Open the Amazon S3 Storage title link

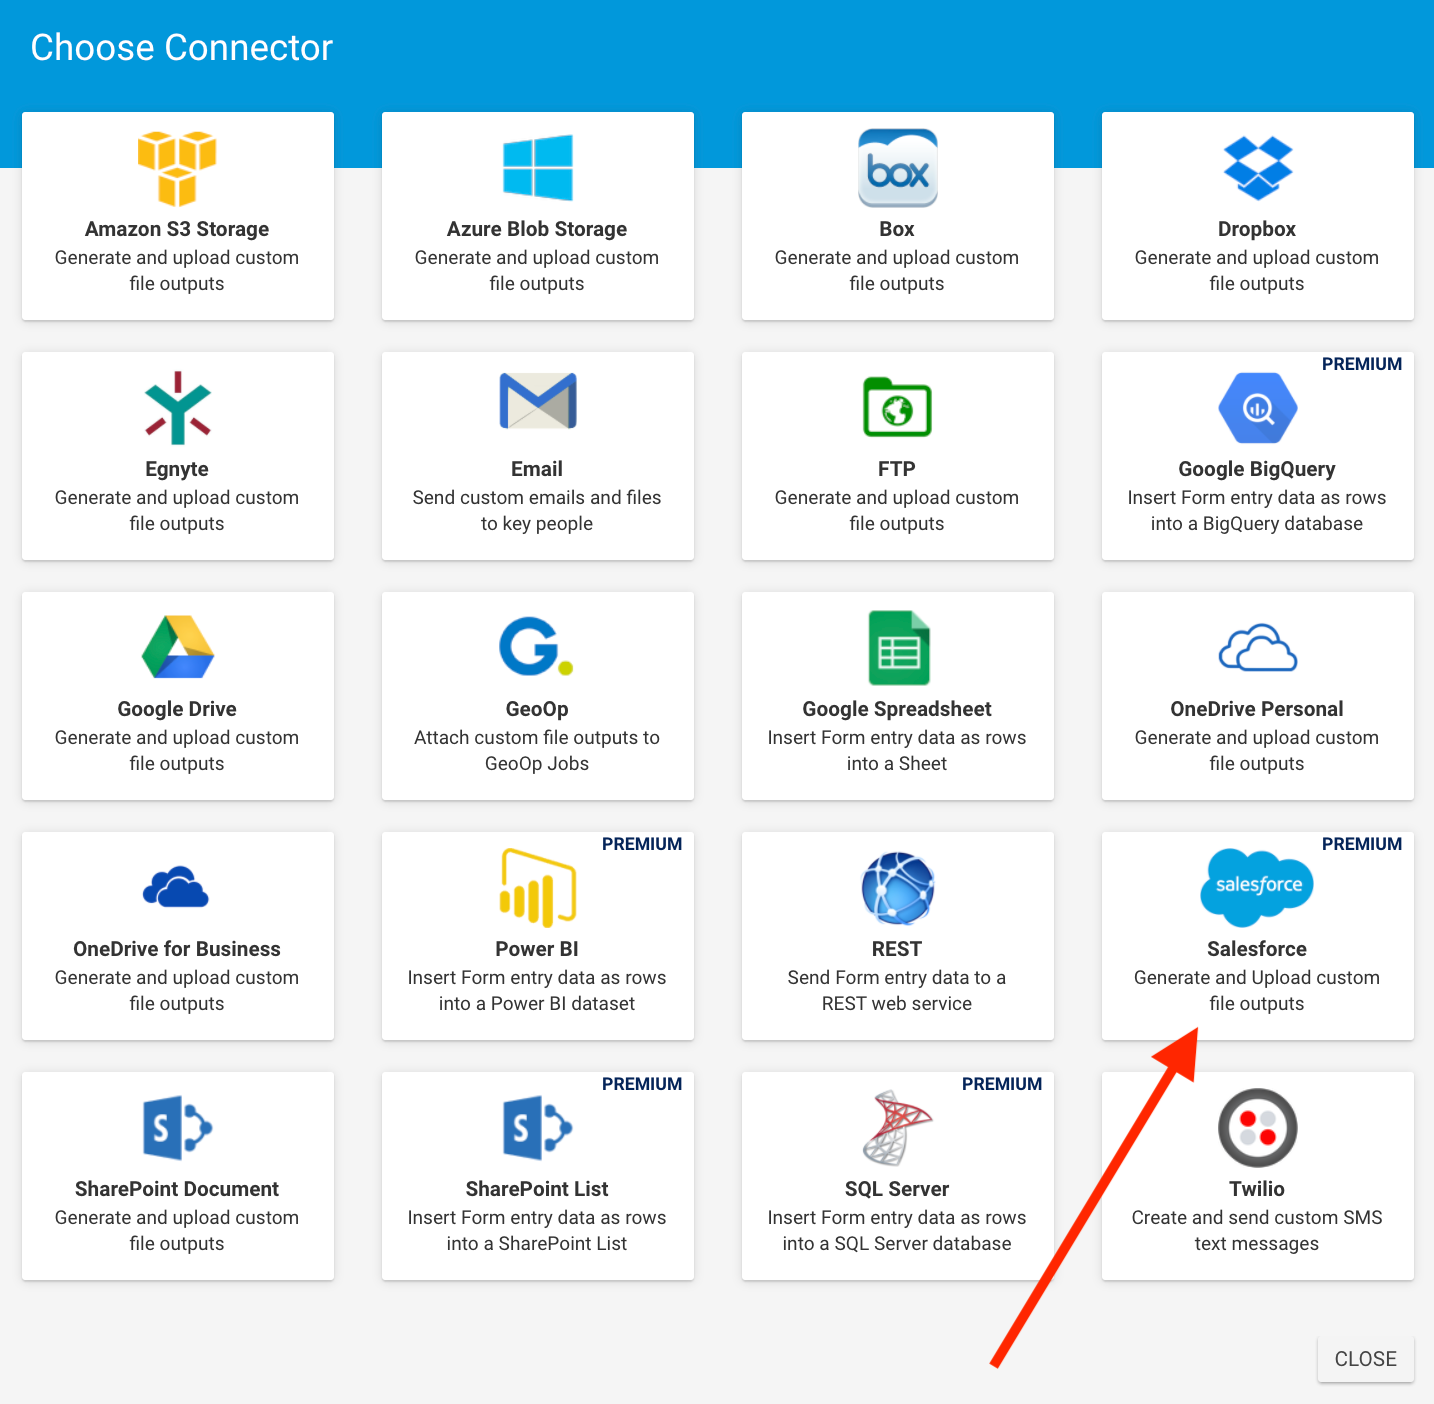(x=177, y=229)
